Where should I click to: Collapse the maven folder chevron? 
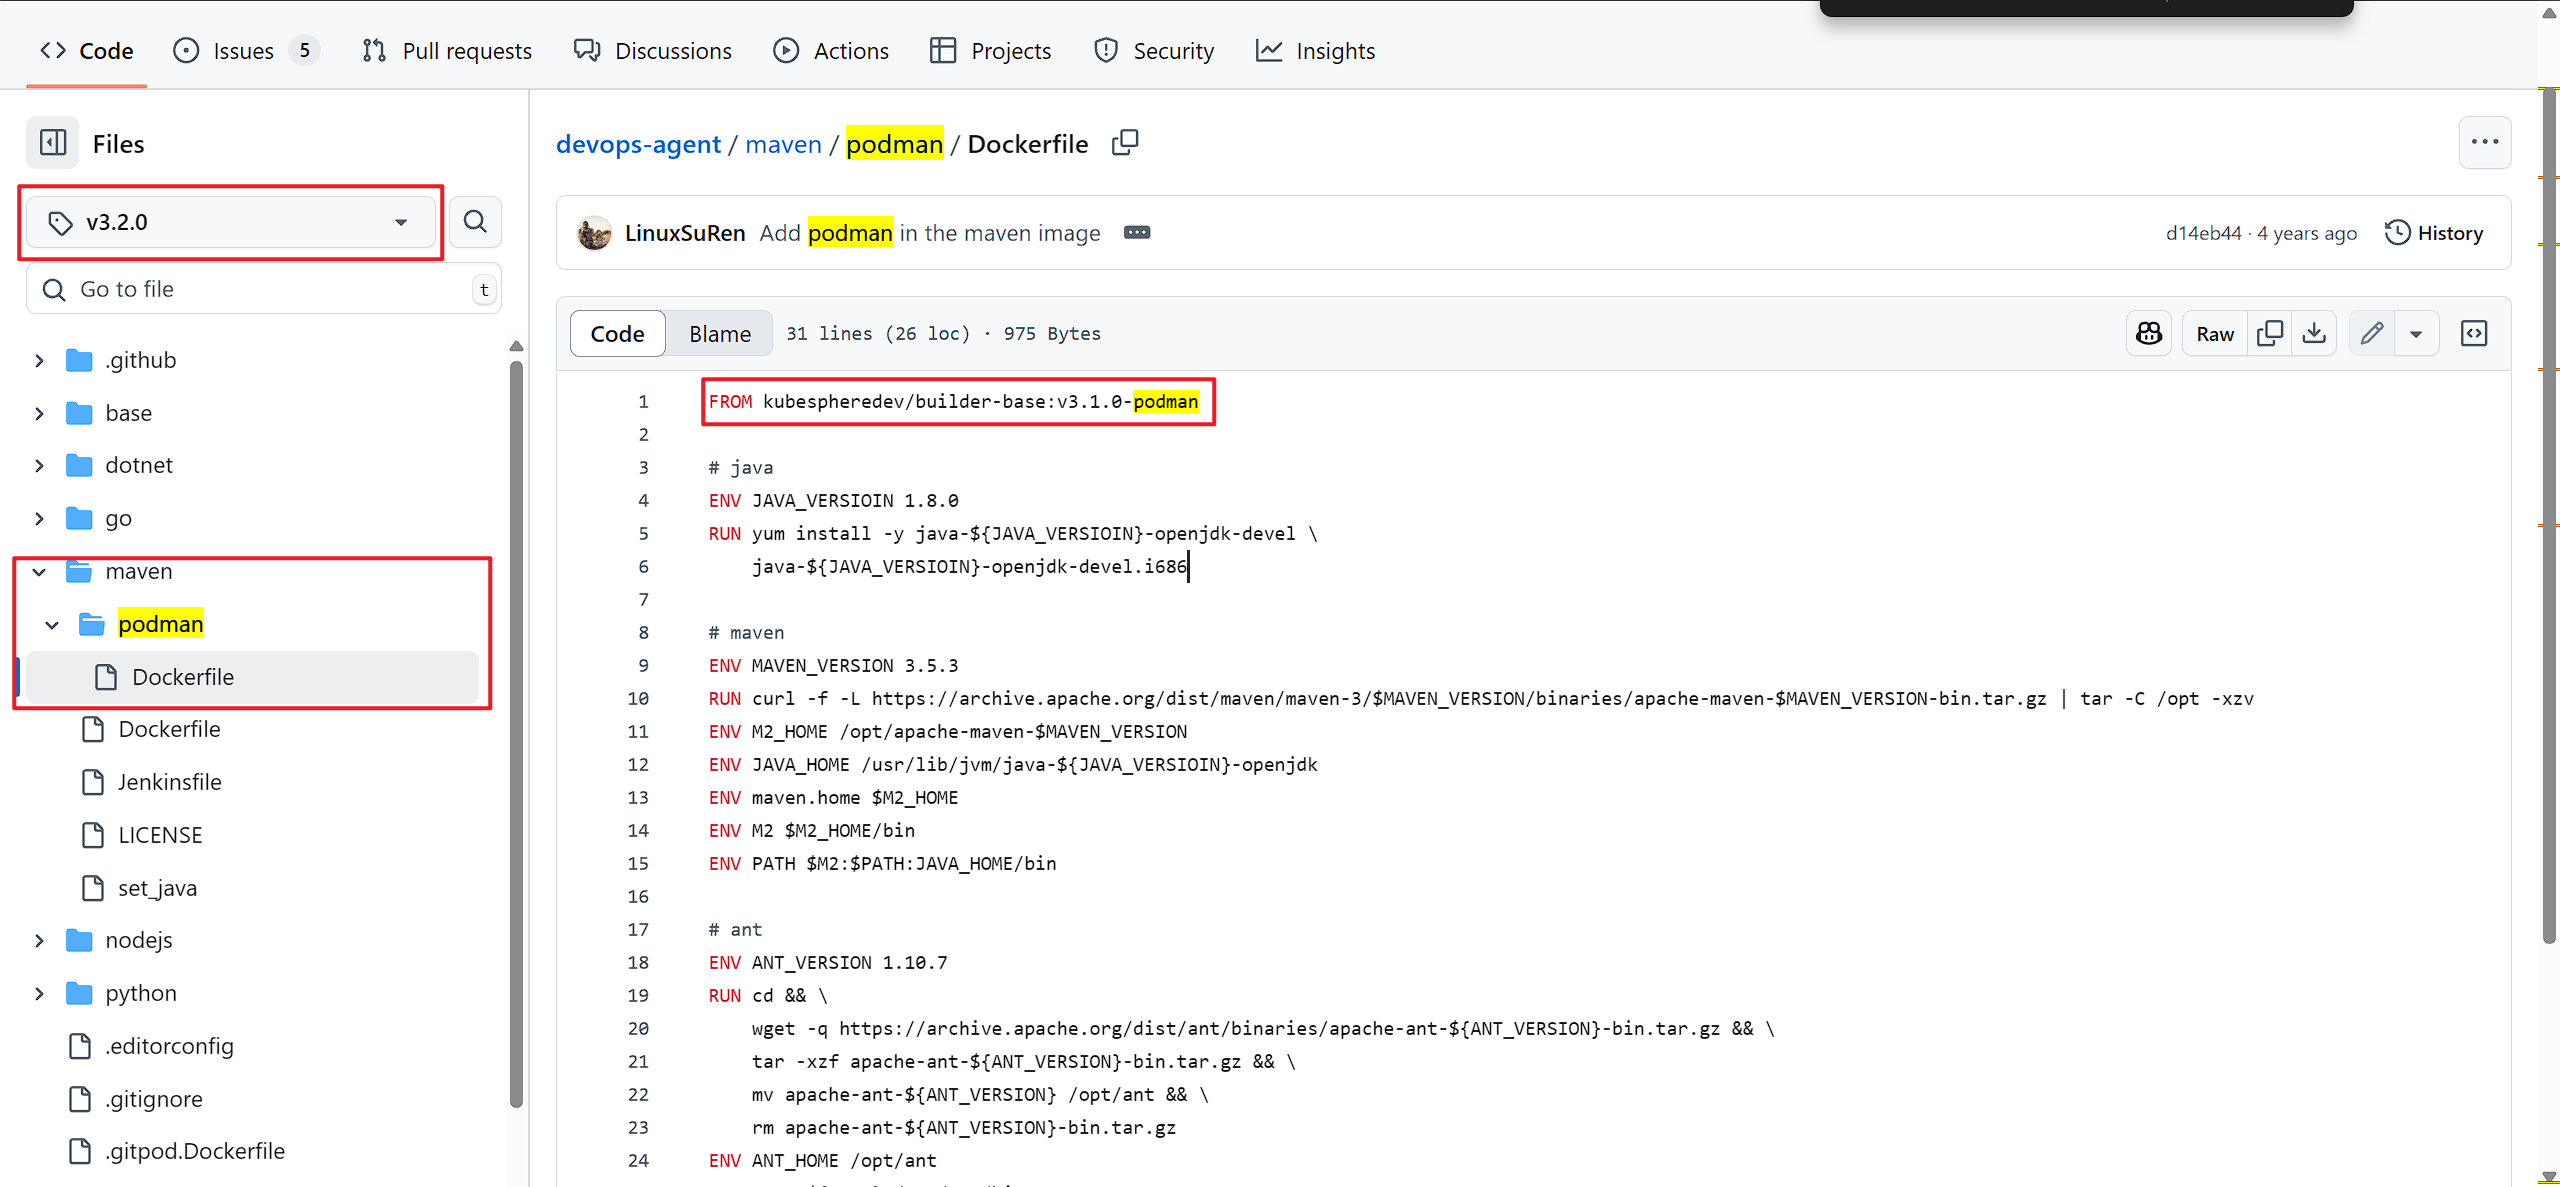tap(39, 572)
